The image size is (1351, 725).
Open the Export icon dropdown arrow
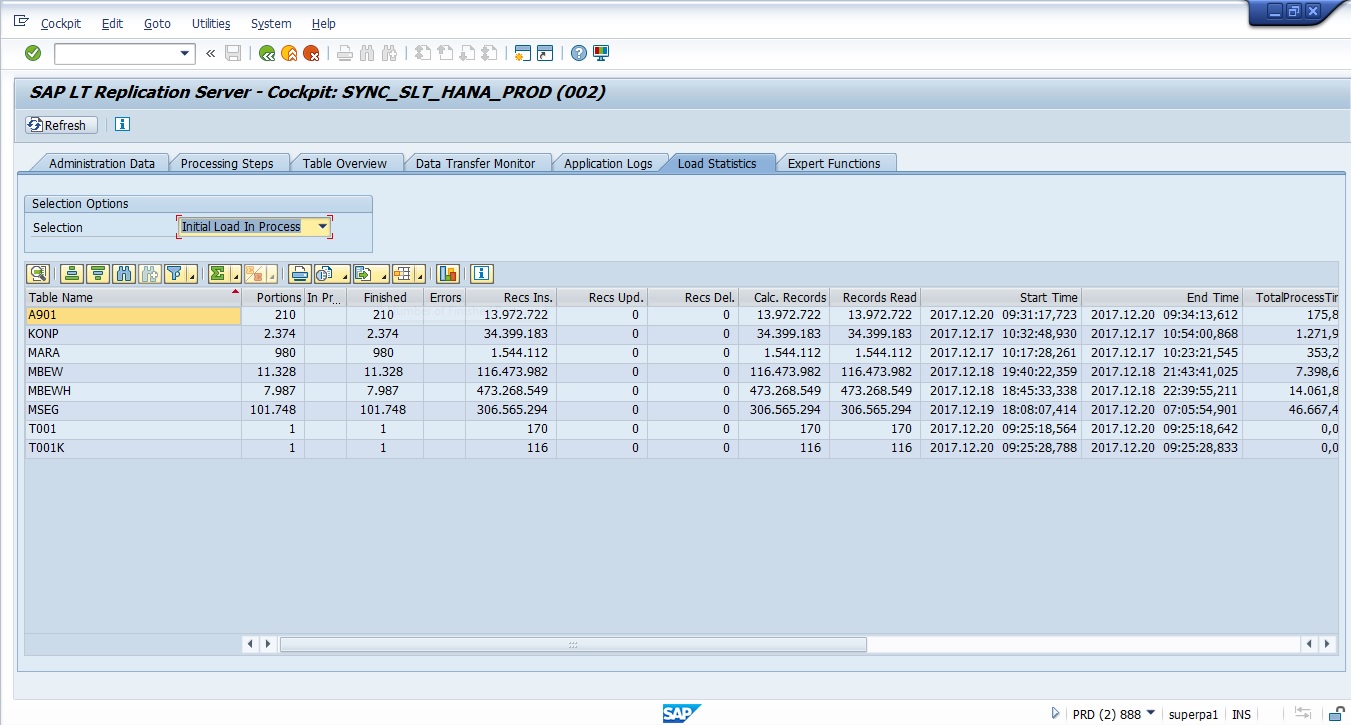(385, 273)
